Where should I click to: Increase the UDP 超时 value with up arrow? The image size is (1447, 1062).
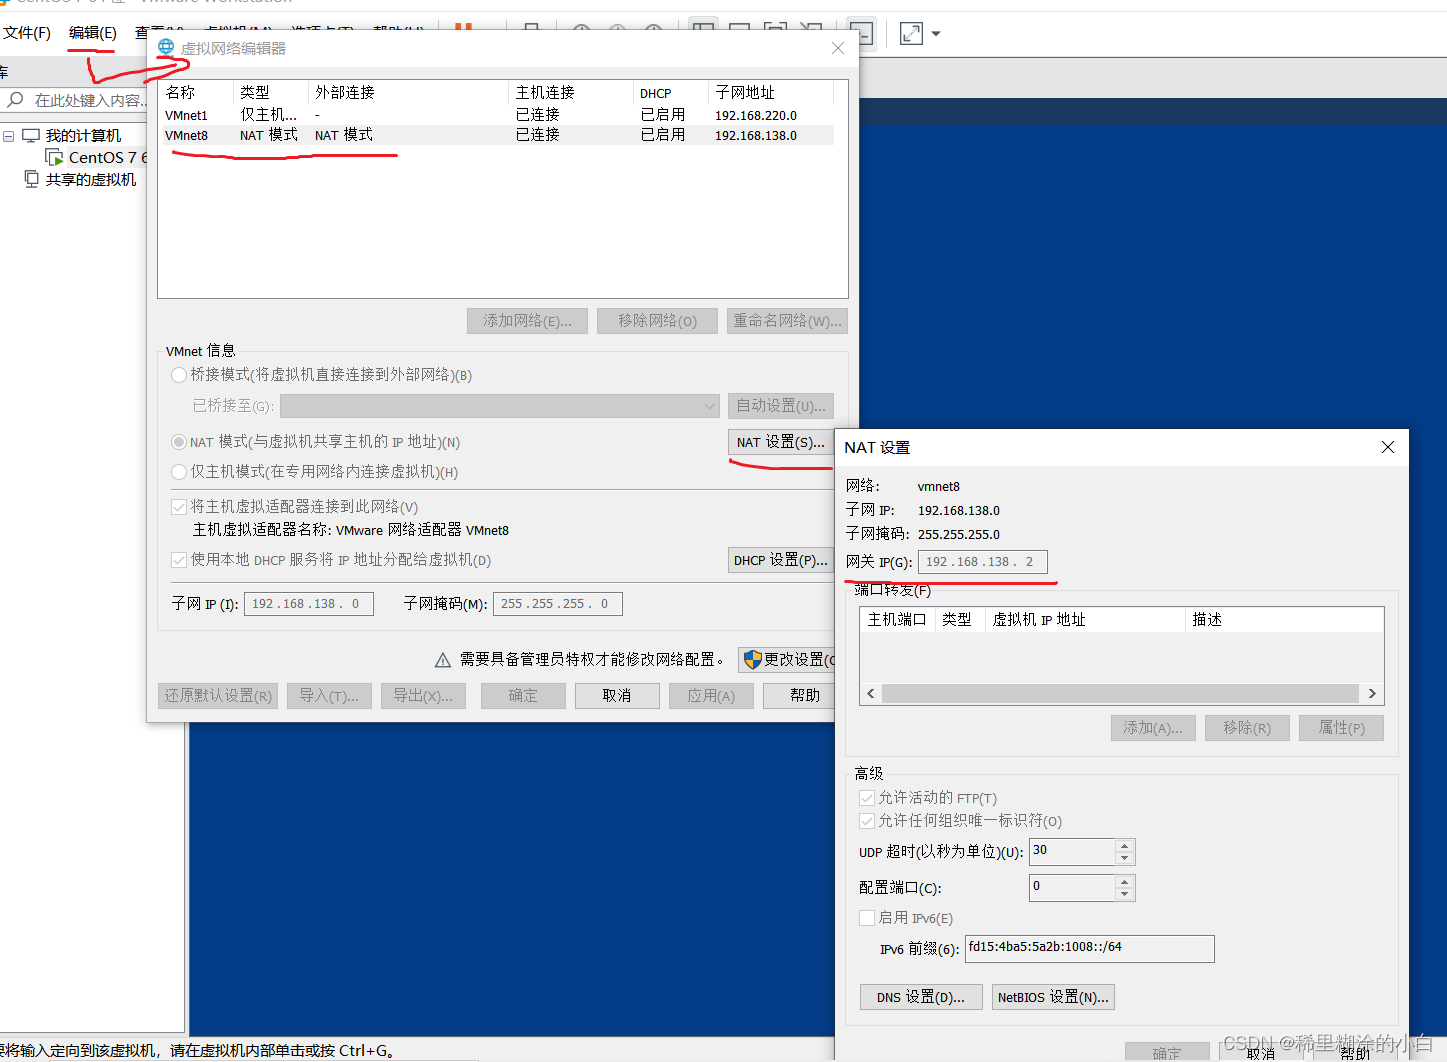tap(1125, 846)
